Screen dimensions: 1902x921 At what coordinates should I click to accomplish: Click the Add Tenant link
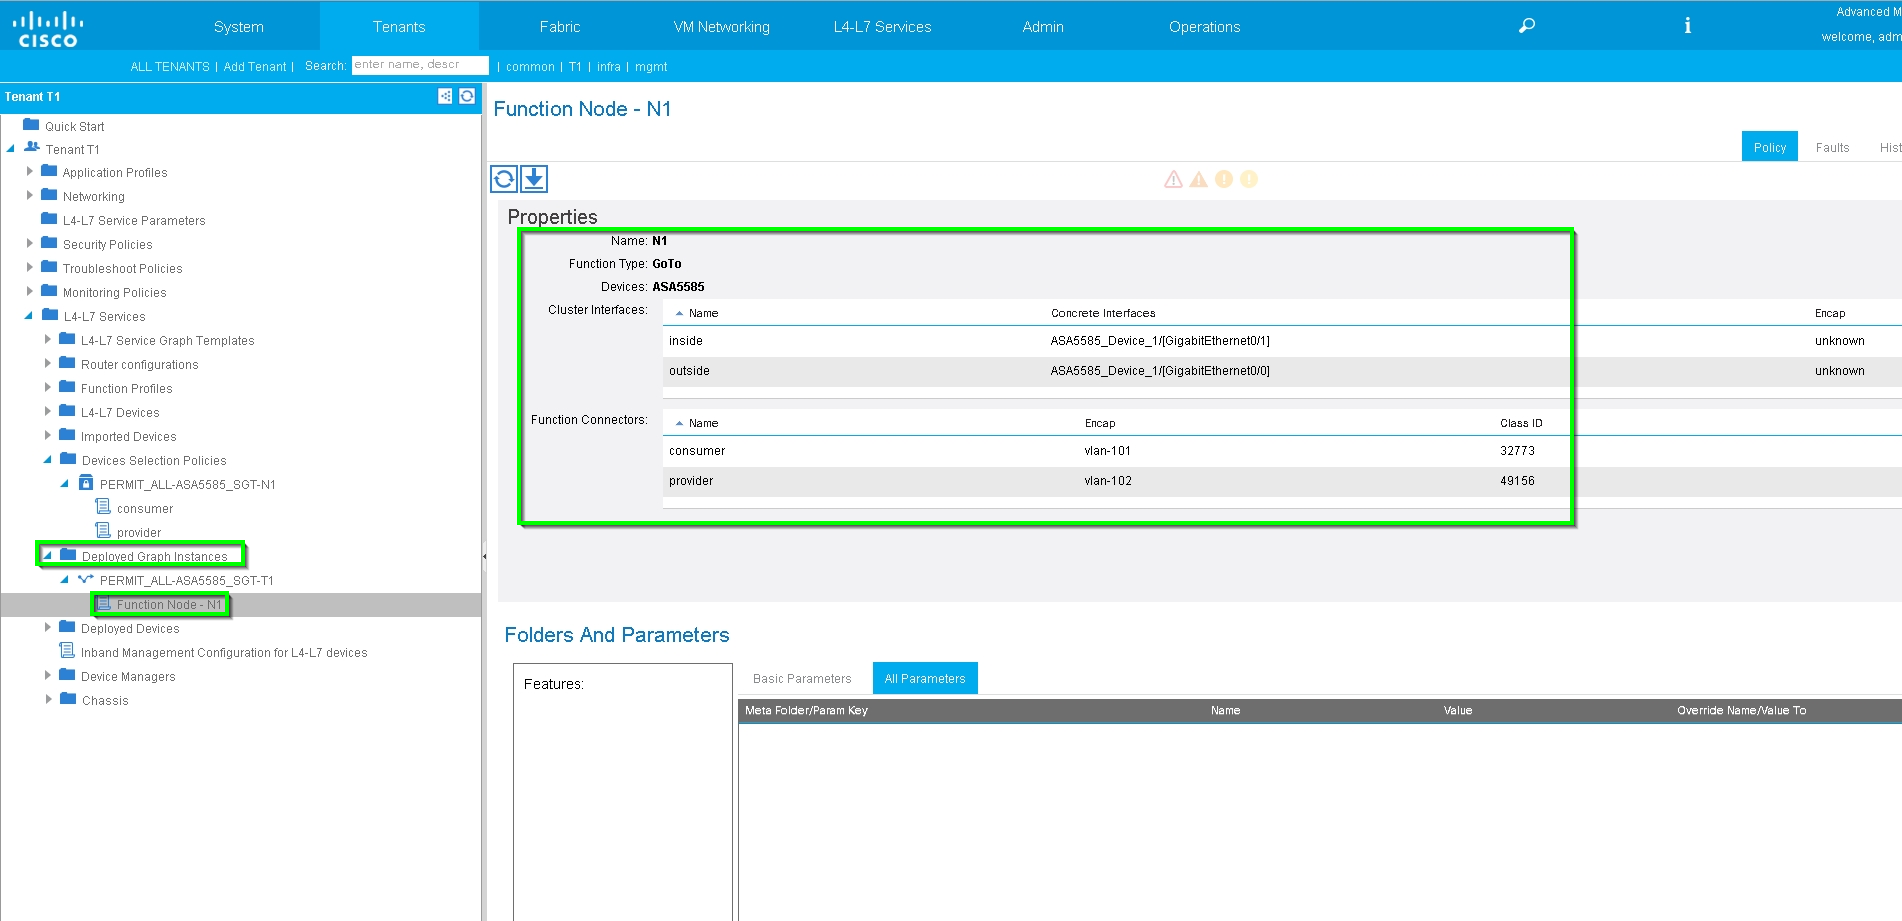(255, 67)
